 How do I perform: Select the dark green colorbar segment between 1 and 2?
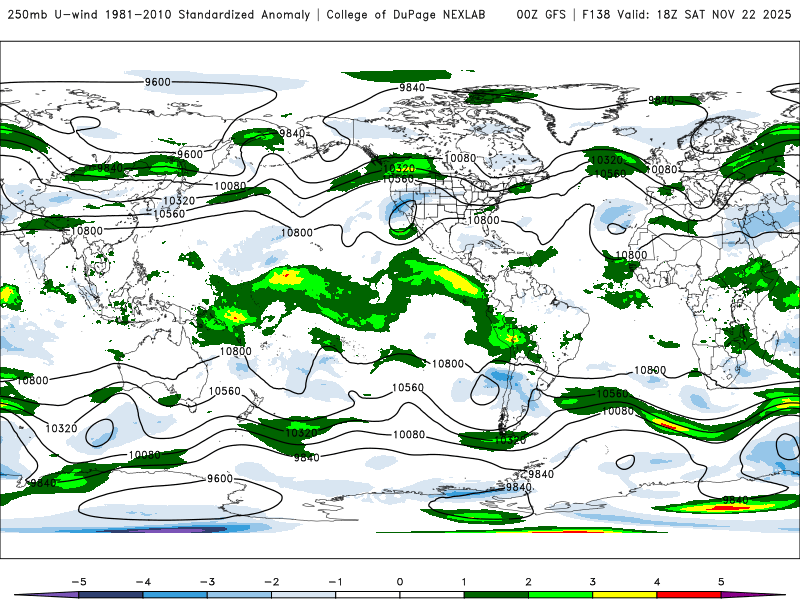[x=496, y=595]
